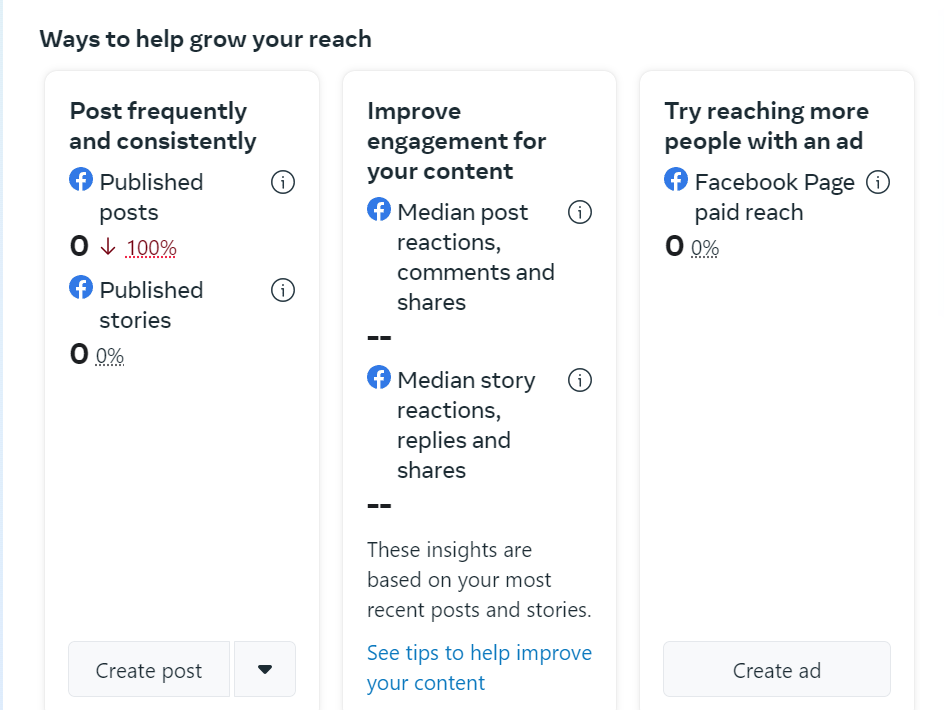
Task: Open info icon for Median post reactions
Action: [x=580, y=213]
